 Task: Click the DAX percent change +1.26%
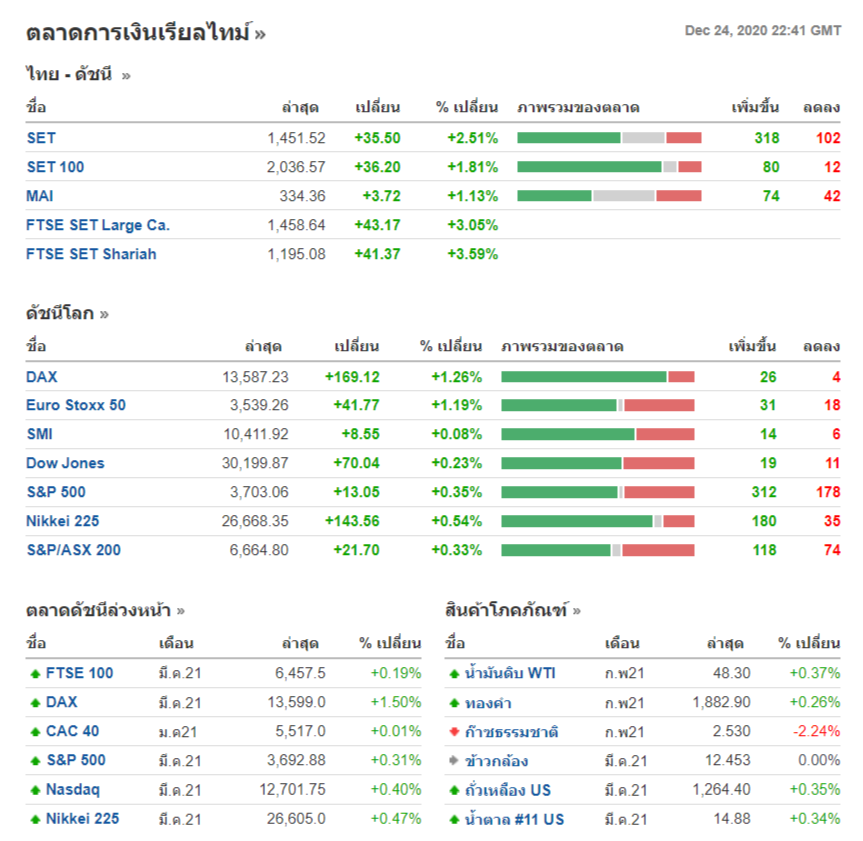(x=456, y=376)
